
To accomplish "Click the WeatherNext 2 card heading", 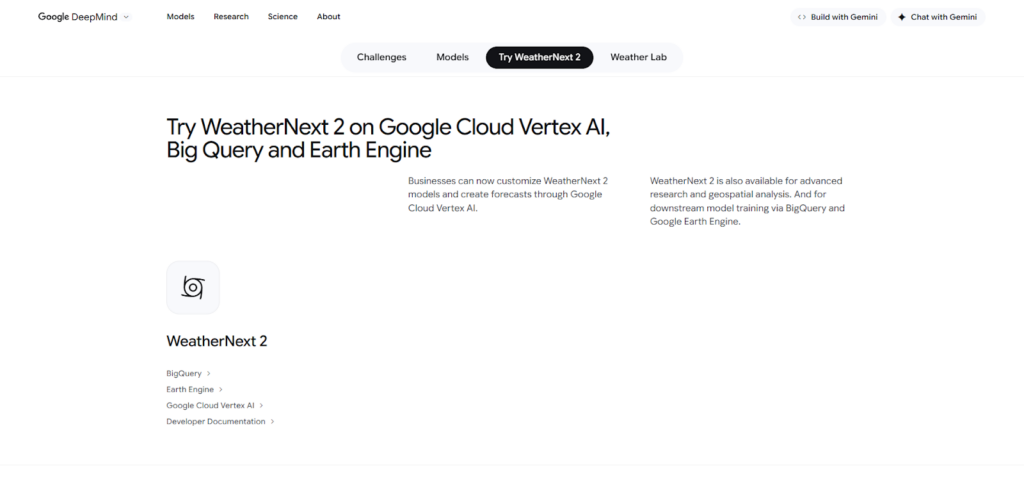I will tap(217, 341).
